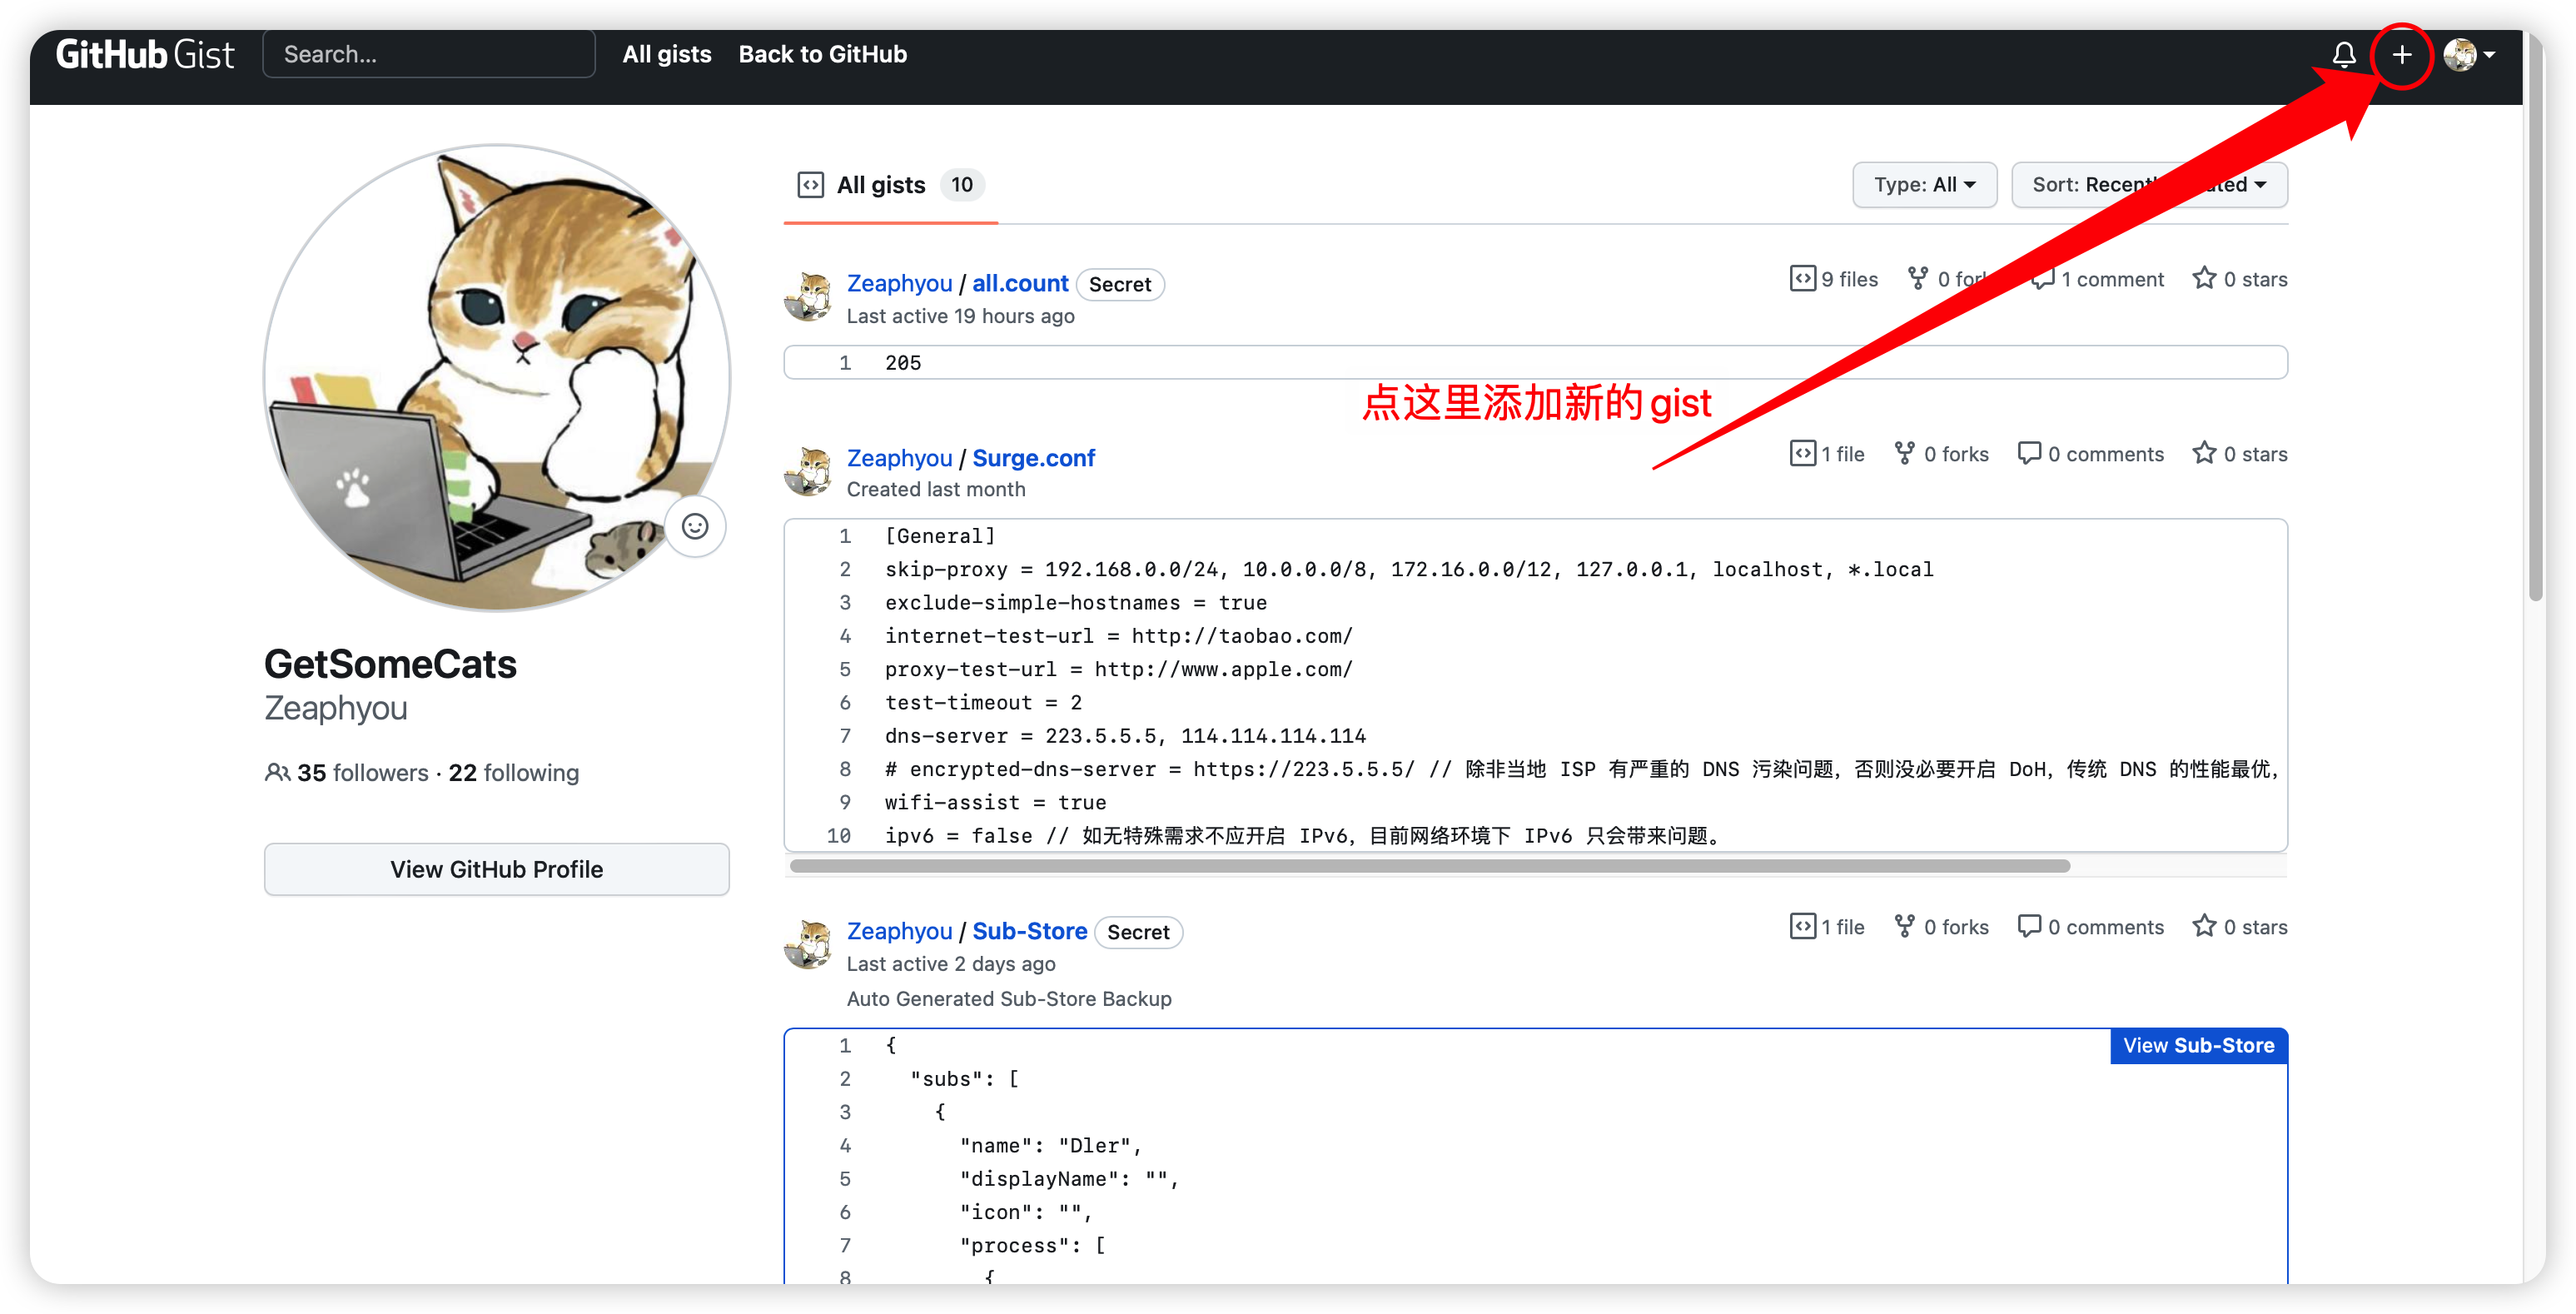Click the gist Search input field
This screenshot has height=1314, width=2576.
pyautogui.click(x=428, y=54)
